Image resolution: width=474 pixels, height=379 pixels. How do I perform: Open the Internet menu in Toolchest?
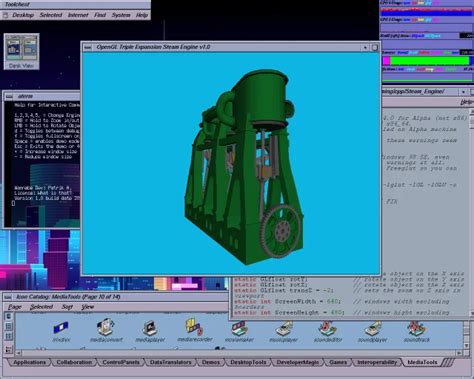pyautogui.click(x=78, y=15)
